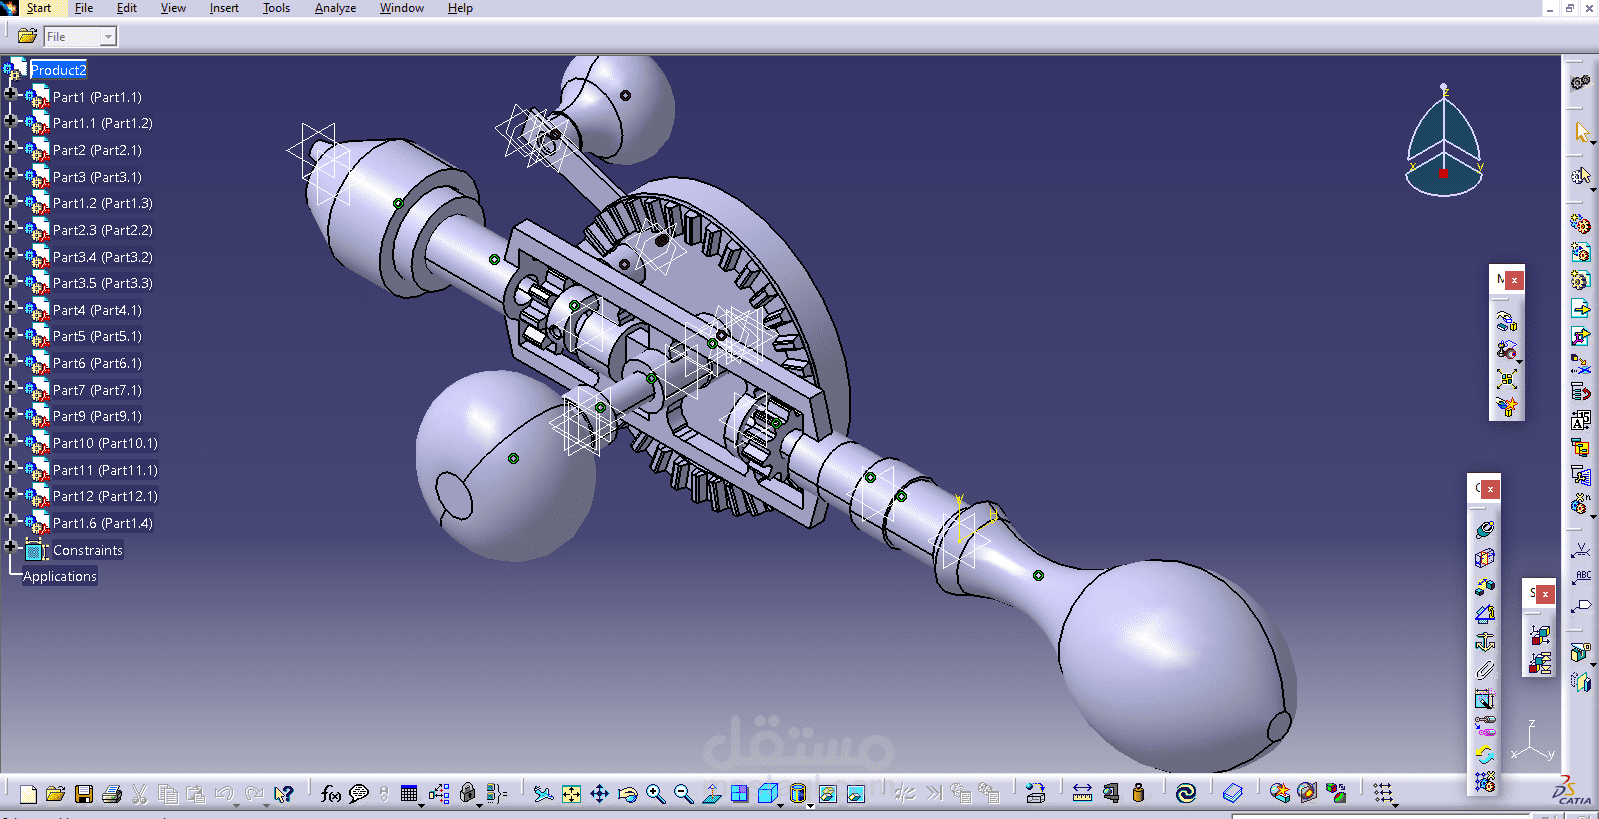The width and height of the screenshot is (1599, 819).
Task: Select Part9 (Part9.1) in the tree
Action: (97, 416)
